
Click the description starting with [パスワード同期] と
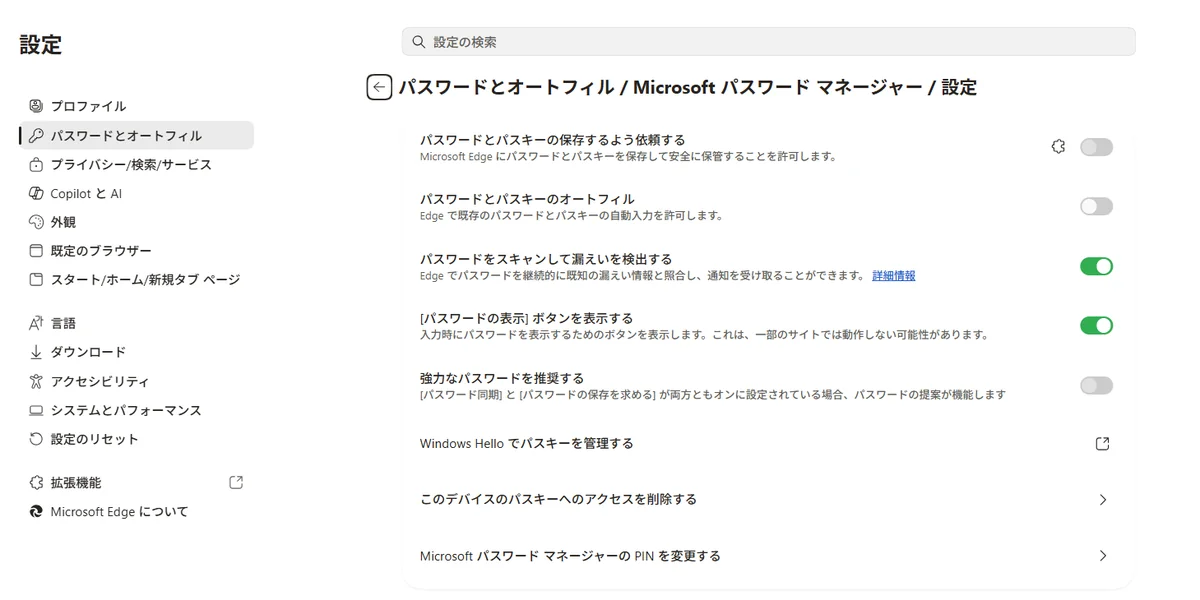[x=712, y=395]
